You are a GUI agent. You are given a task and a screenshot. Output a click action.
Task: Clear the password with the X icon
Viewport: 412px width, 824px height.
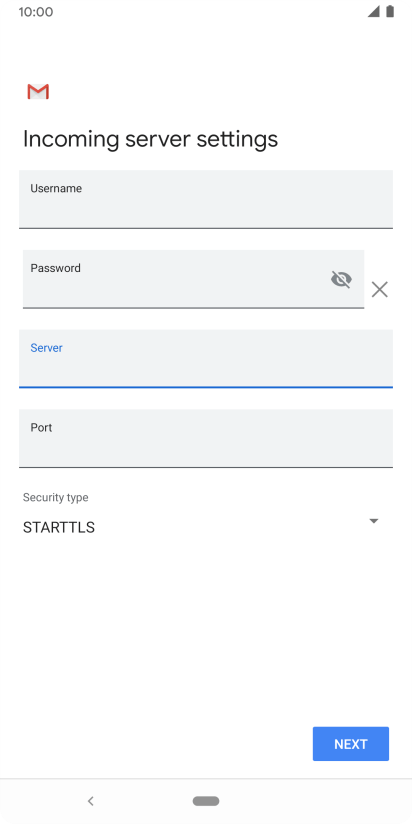pos(379,290)
